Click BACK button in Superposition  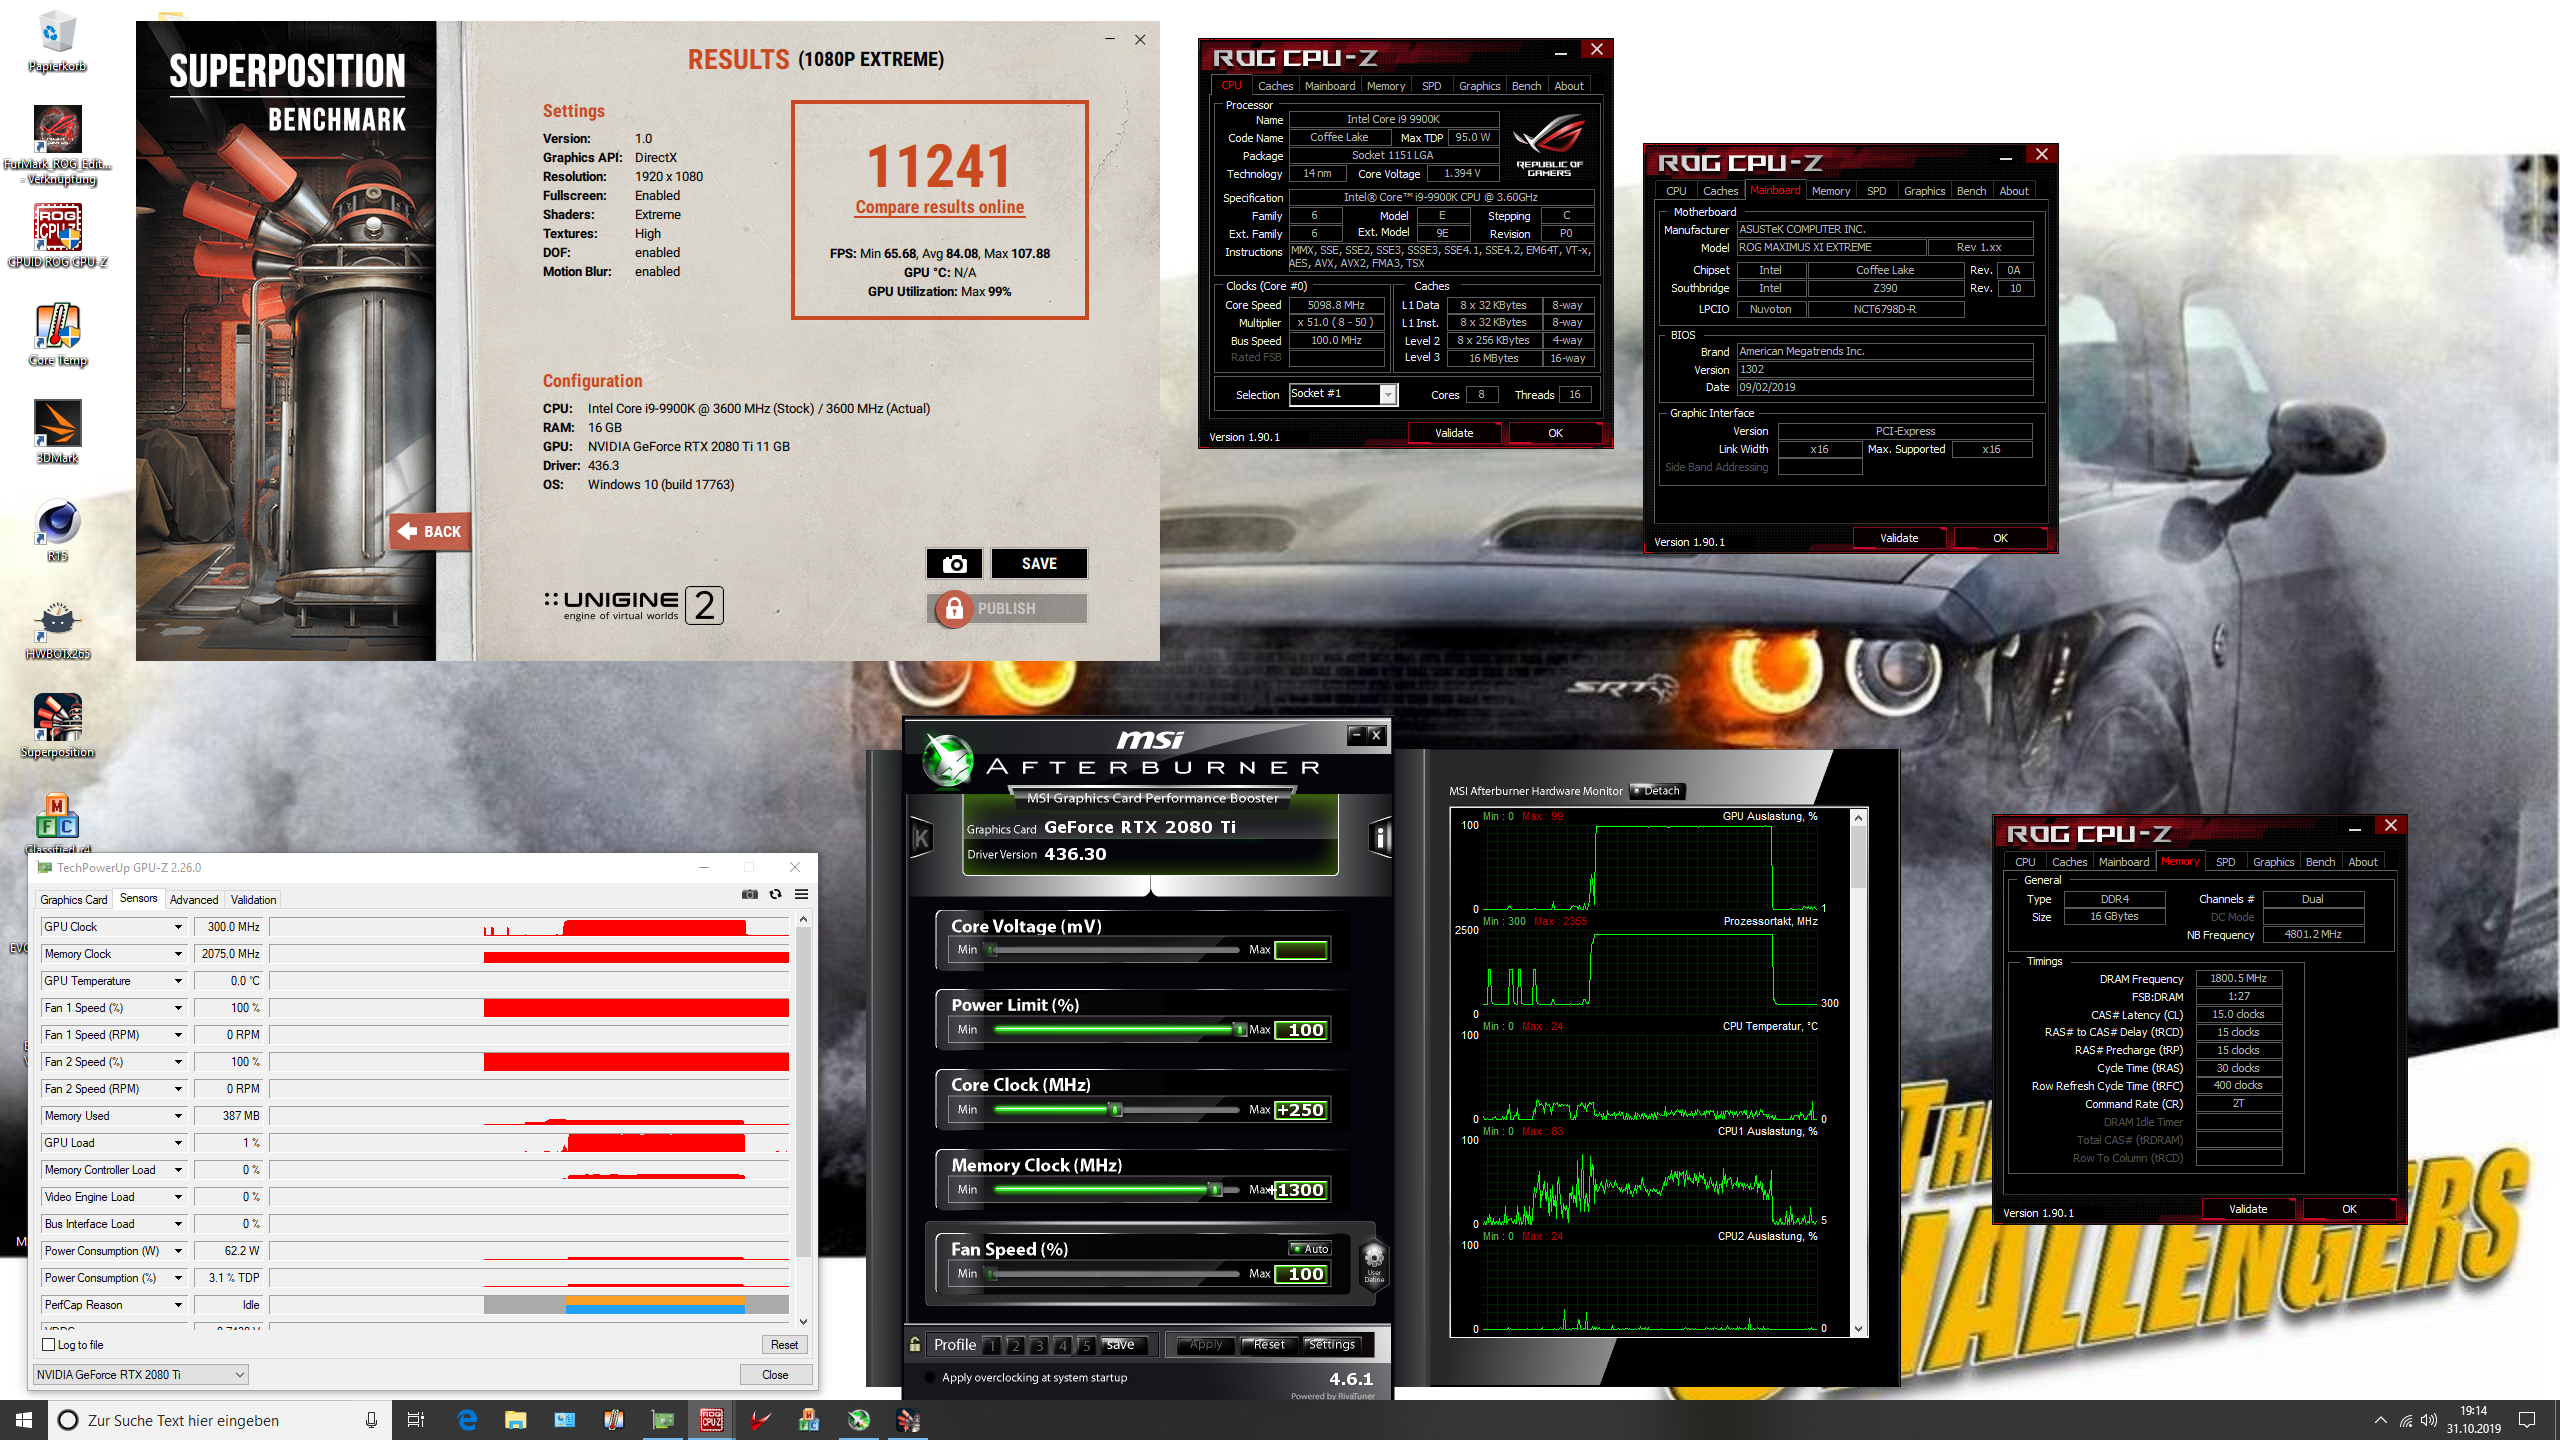pyautogui.click(x=430, y=532)
